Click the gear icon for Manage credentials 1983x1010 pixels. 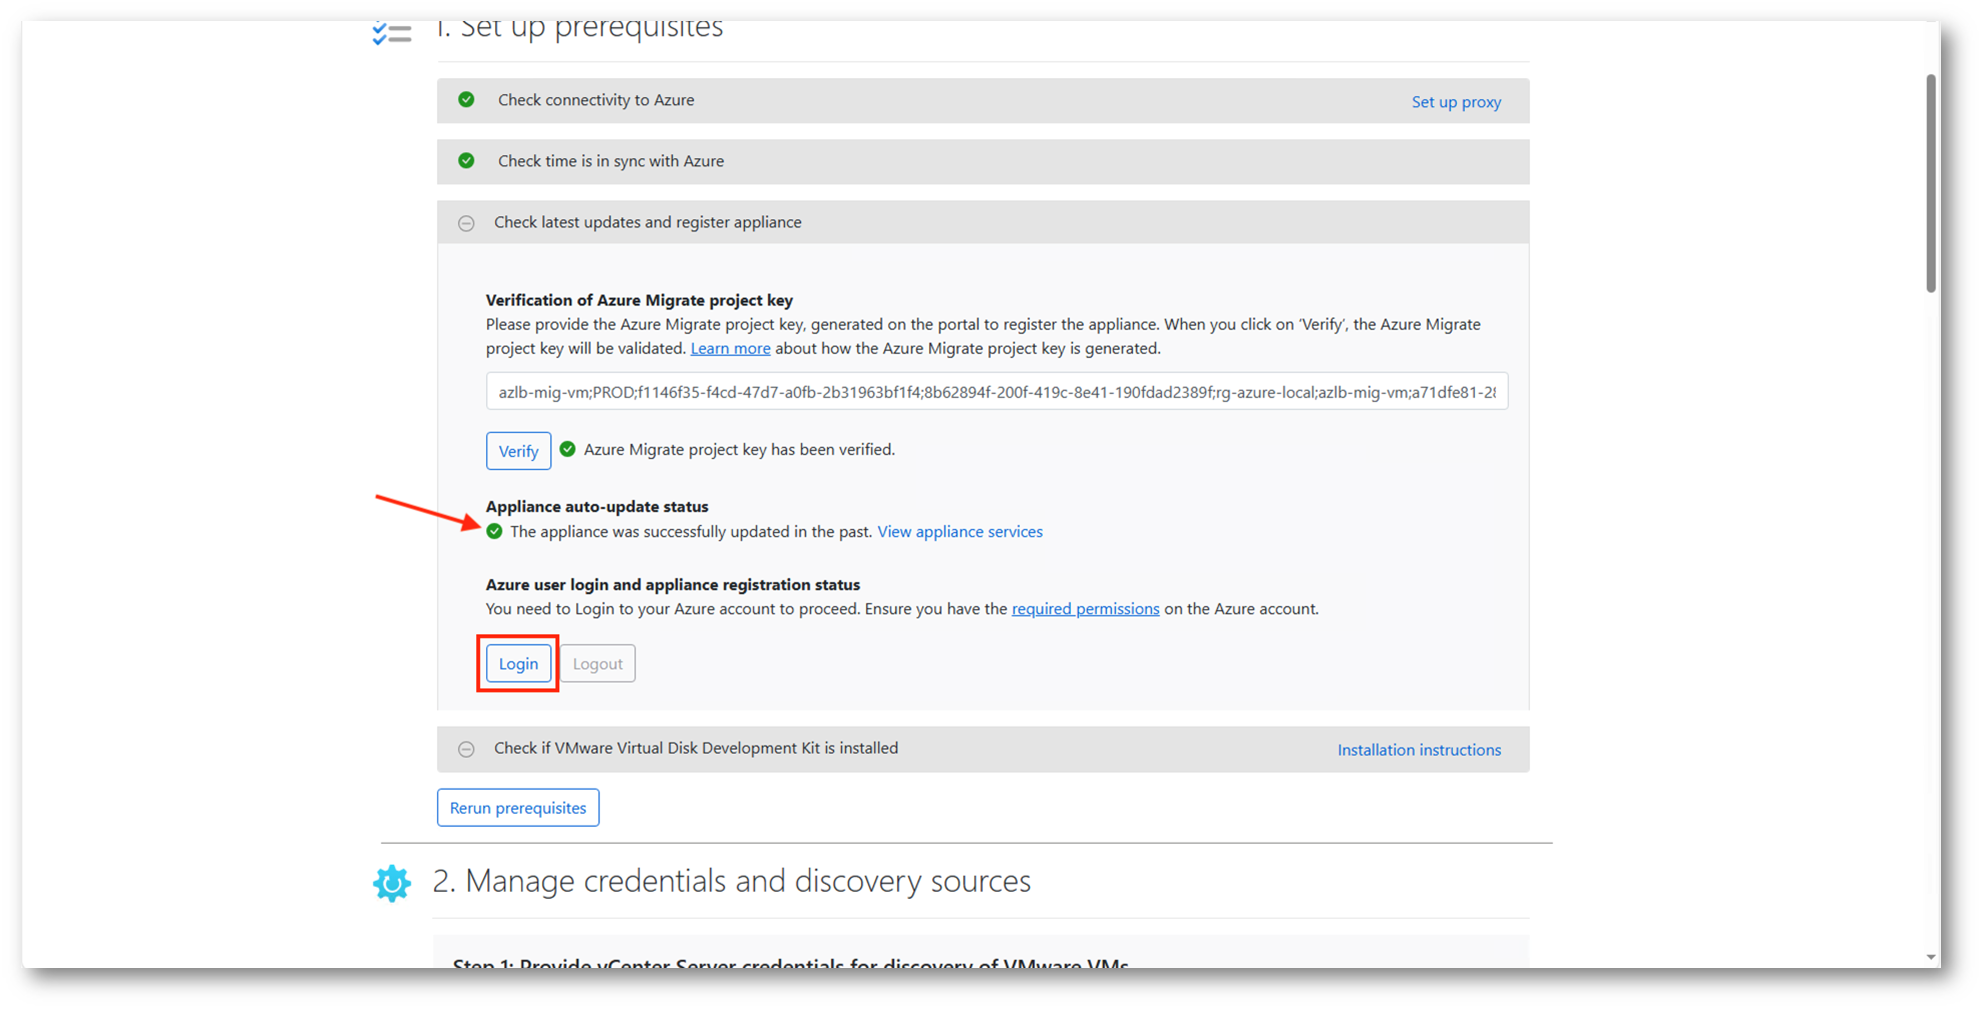click(392, 883)
